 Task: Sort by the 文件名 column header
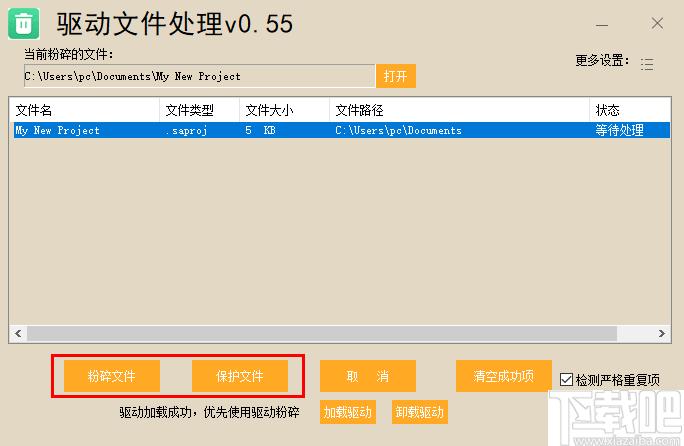(84, 110)
